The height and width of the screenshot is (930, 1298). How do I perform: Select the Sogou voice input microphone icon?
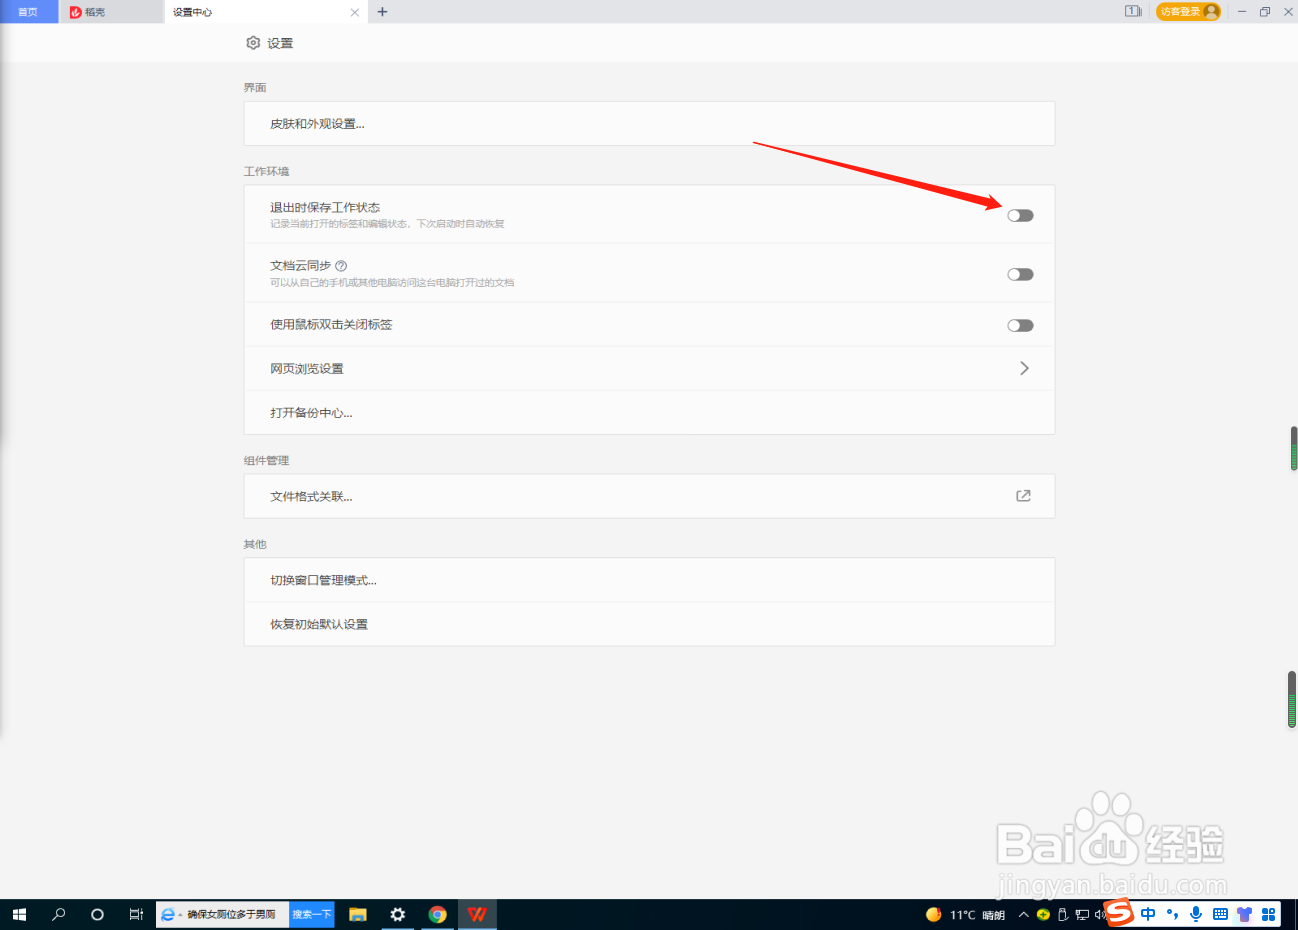1196,914
